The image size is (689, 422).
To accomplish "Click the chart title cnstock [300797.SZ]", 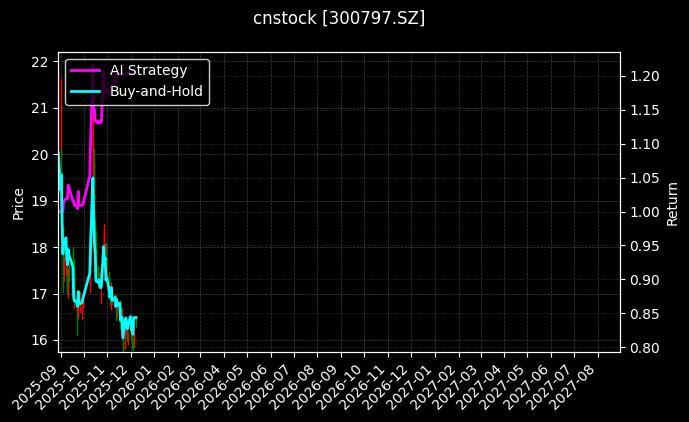I will [339, 18].
